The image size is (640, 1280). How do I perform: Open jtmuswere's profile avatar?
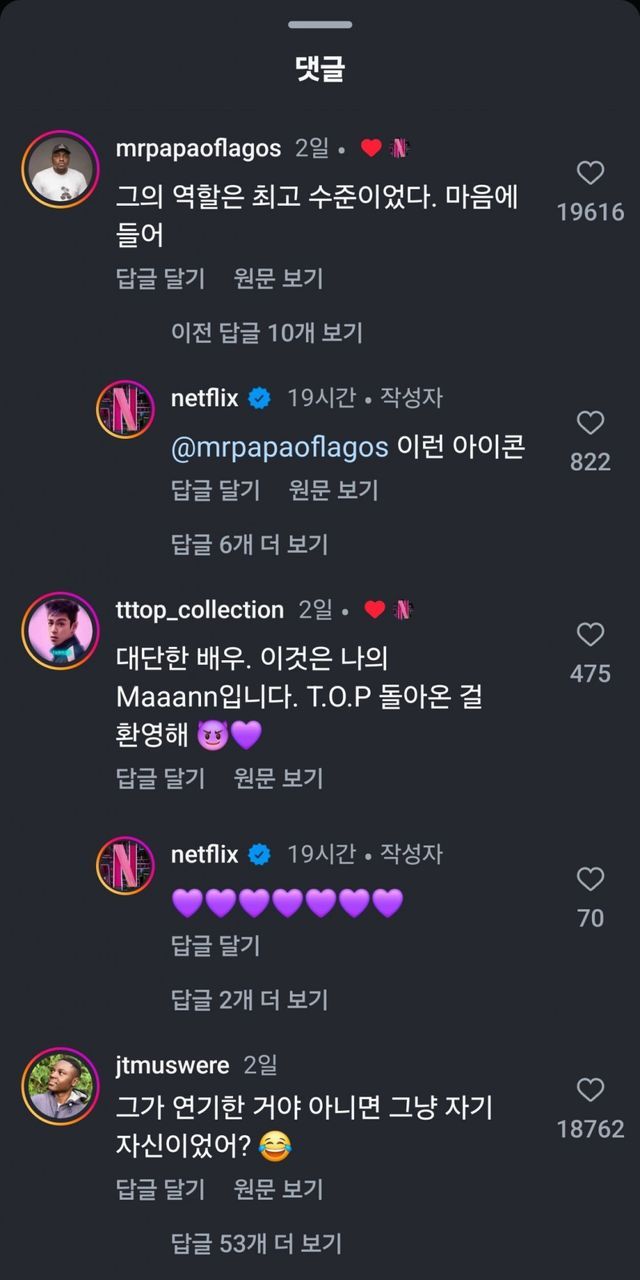coord(59,1085)
